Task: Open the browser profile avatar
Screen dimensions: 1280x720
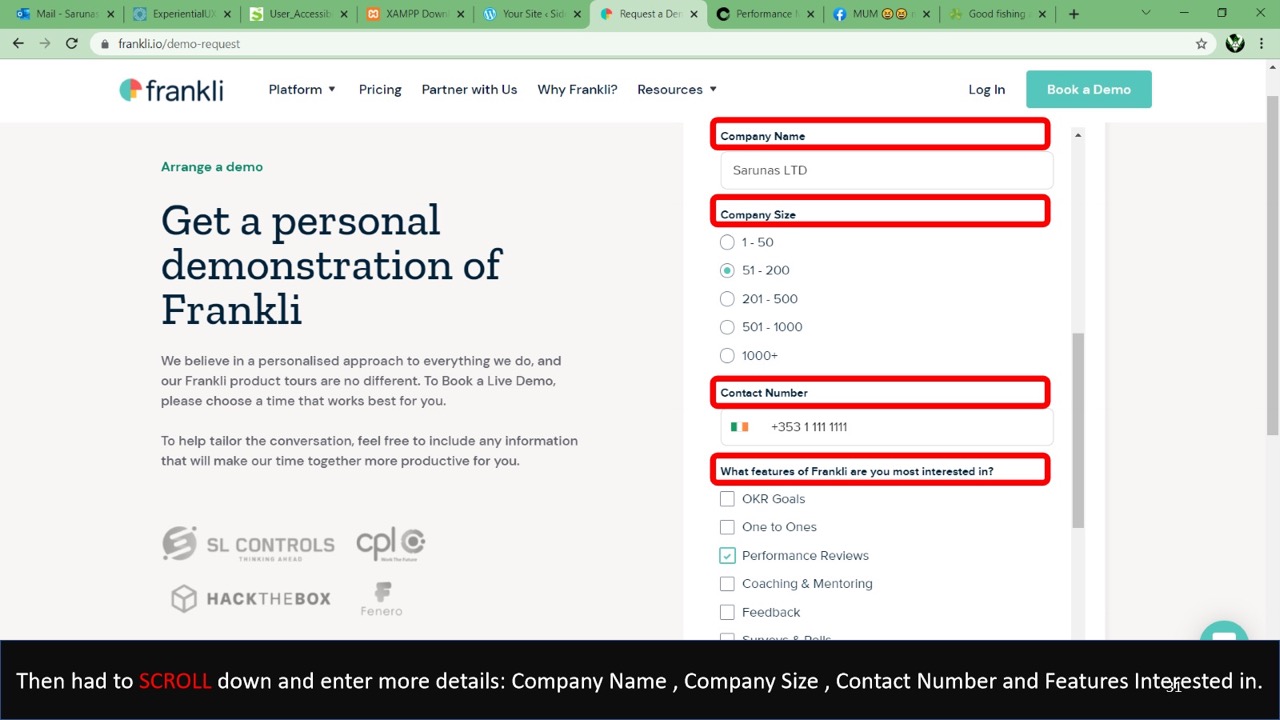Action: pyautogui.click(x=1235, y=44)
